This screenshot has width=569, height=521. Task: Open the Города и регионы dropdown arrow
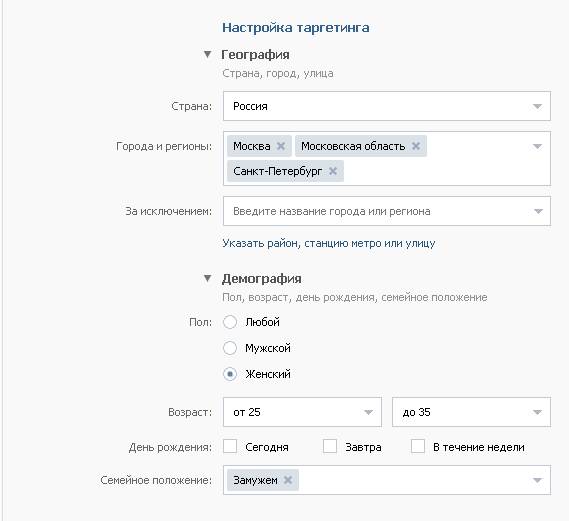click(x=537, y=146)
